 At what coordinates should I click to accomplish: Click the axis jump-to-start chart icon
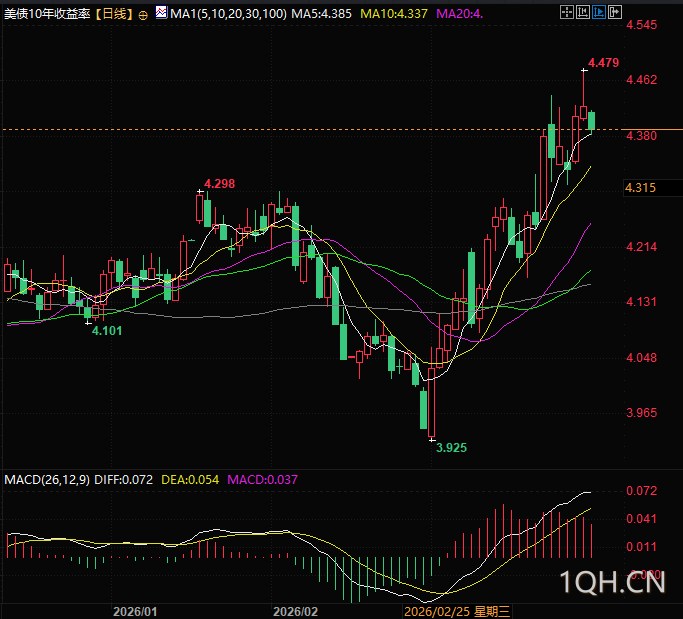583,12
